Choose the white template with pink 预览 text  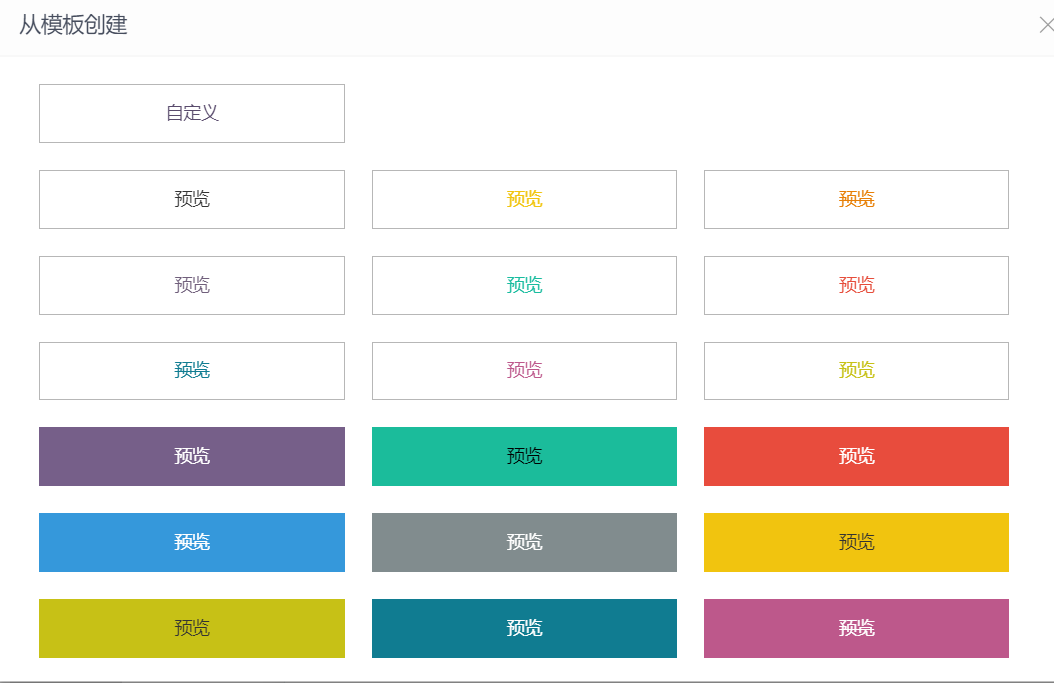coord(524,370)
